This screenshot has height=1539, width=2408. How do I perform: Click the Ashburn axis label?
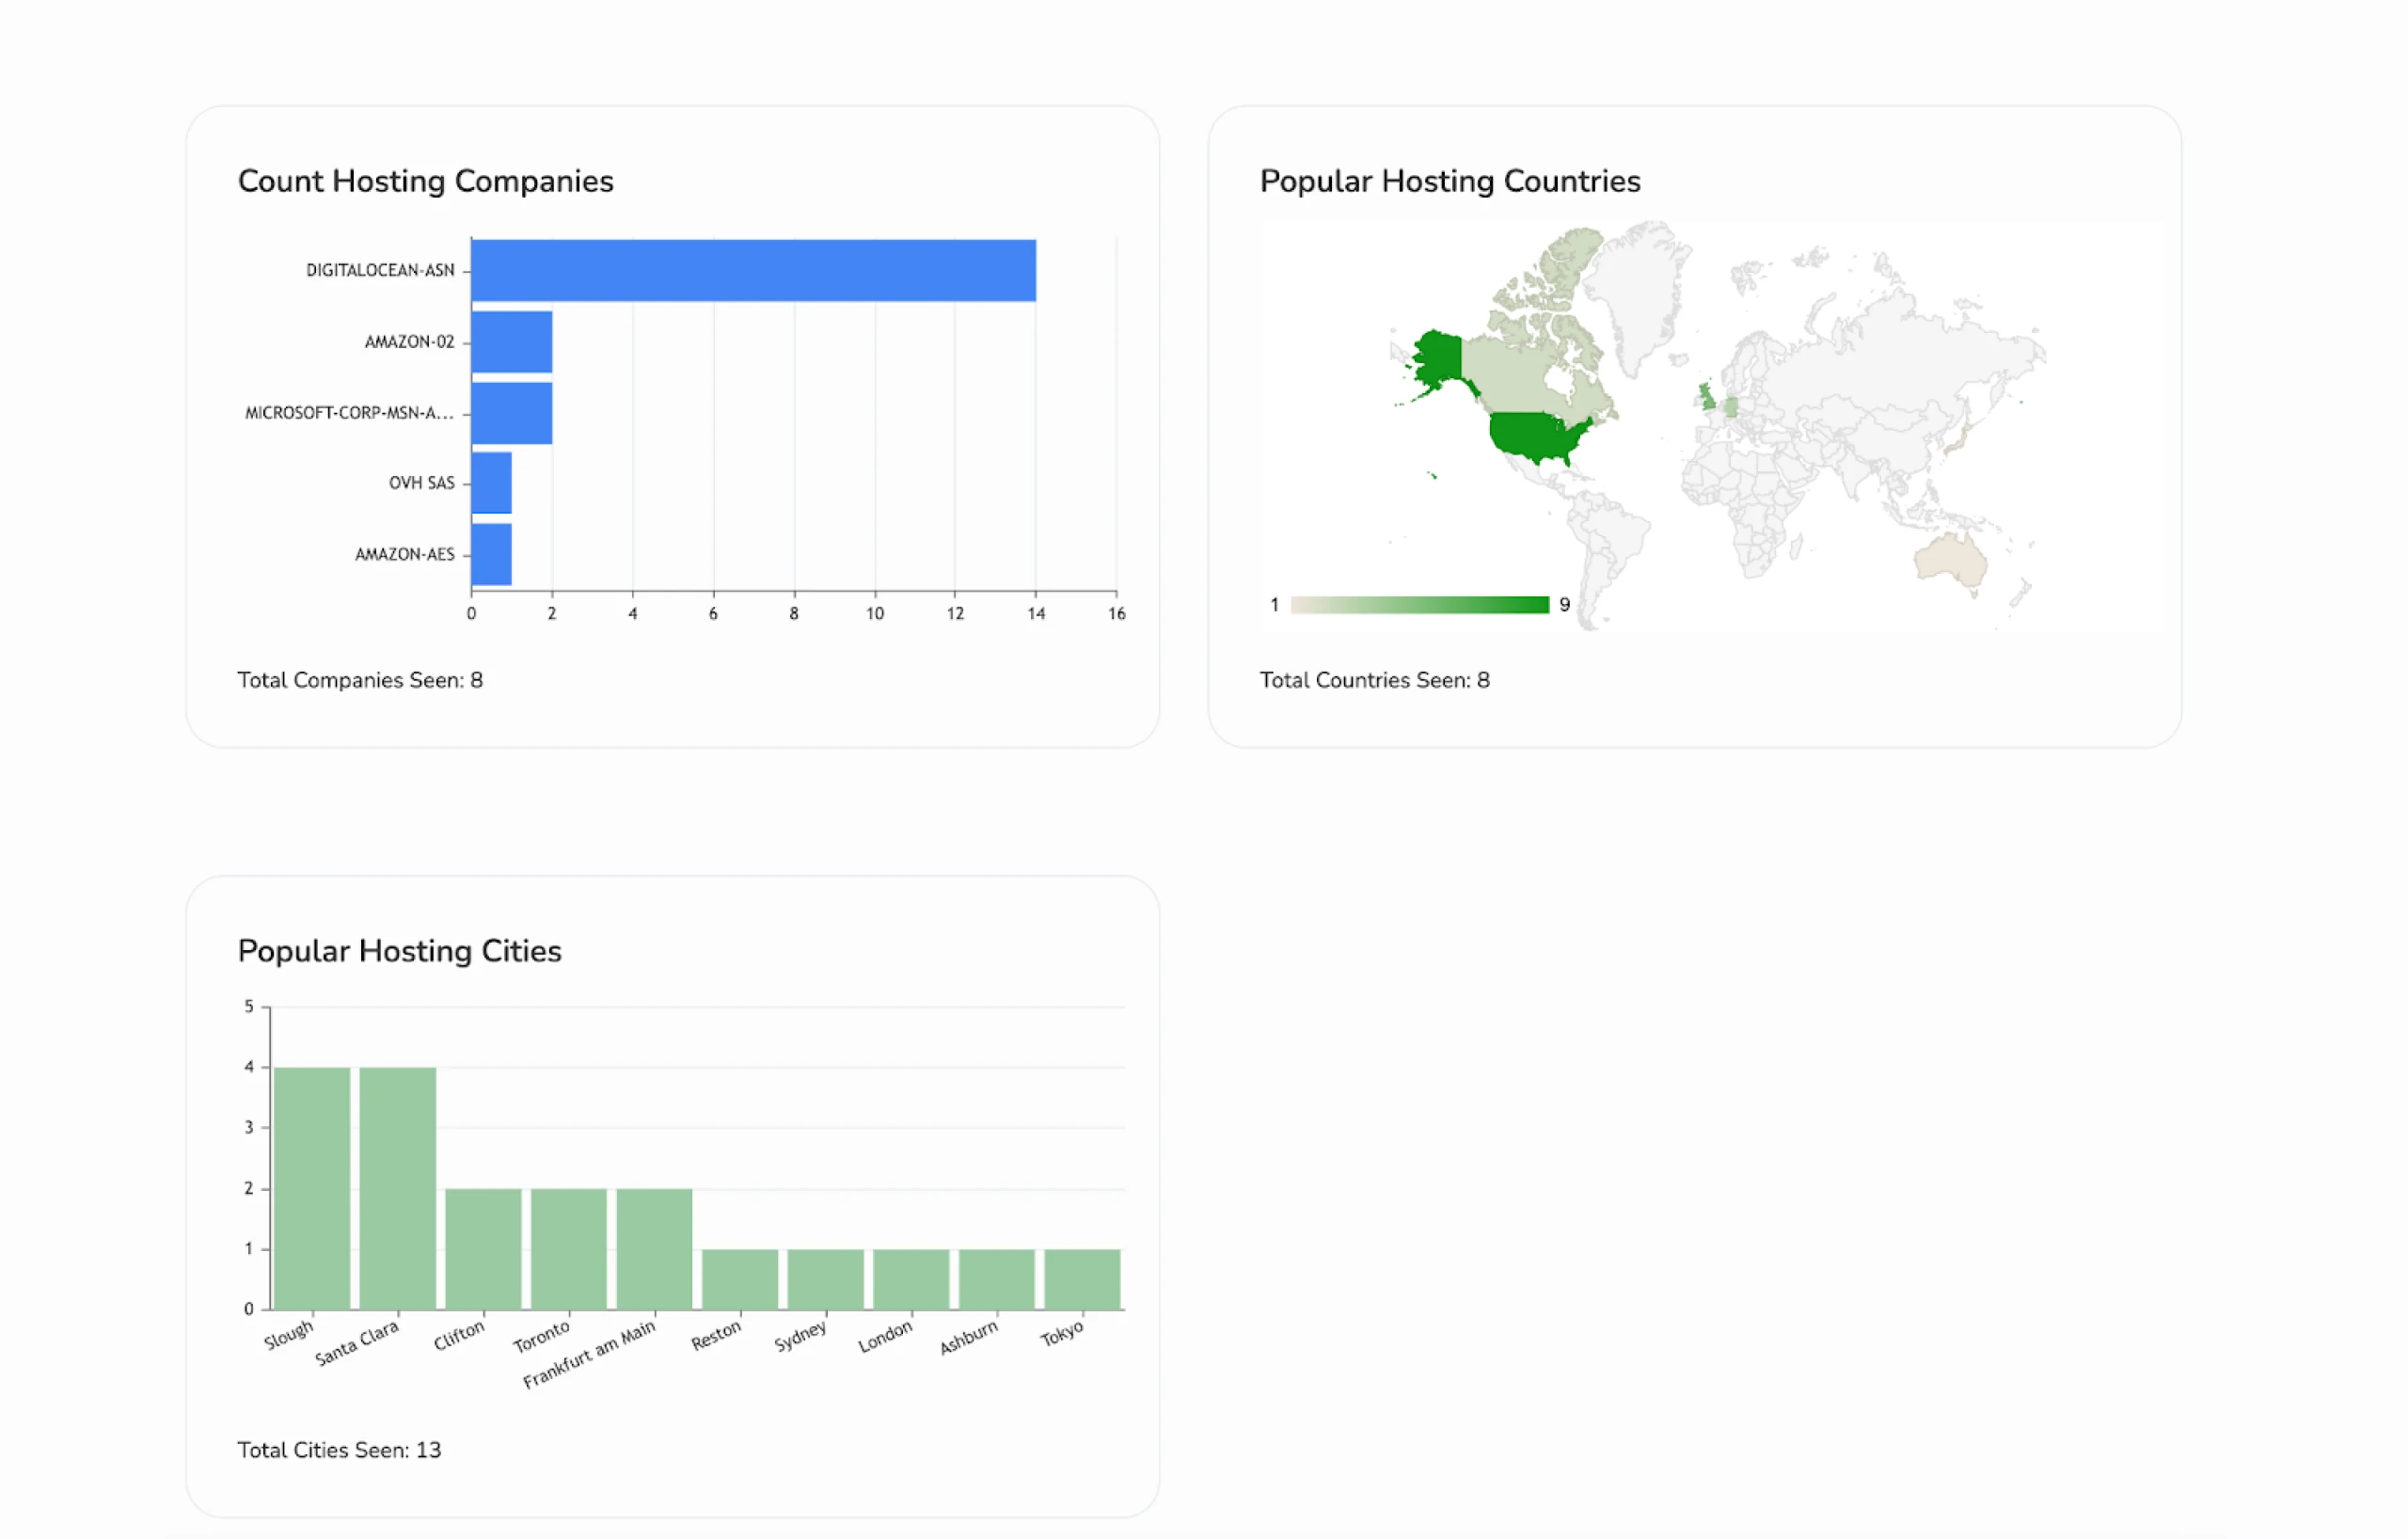click(968, 1337)
